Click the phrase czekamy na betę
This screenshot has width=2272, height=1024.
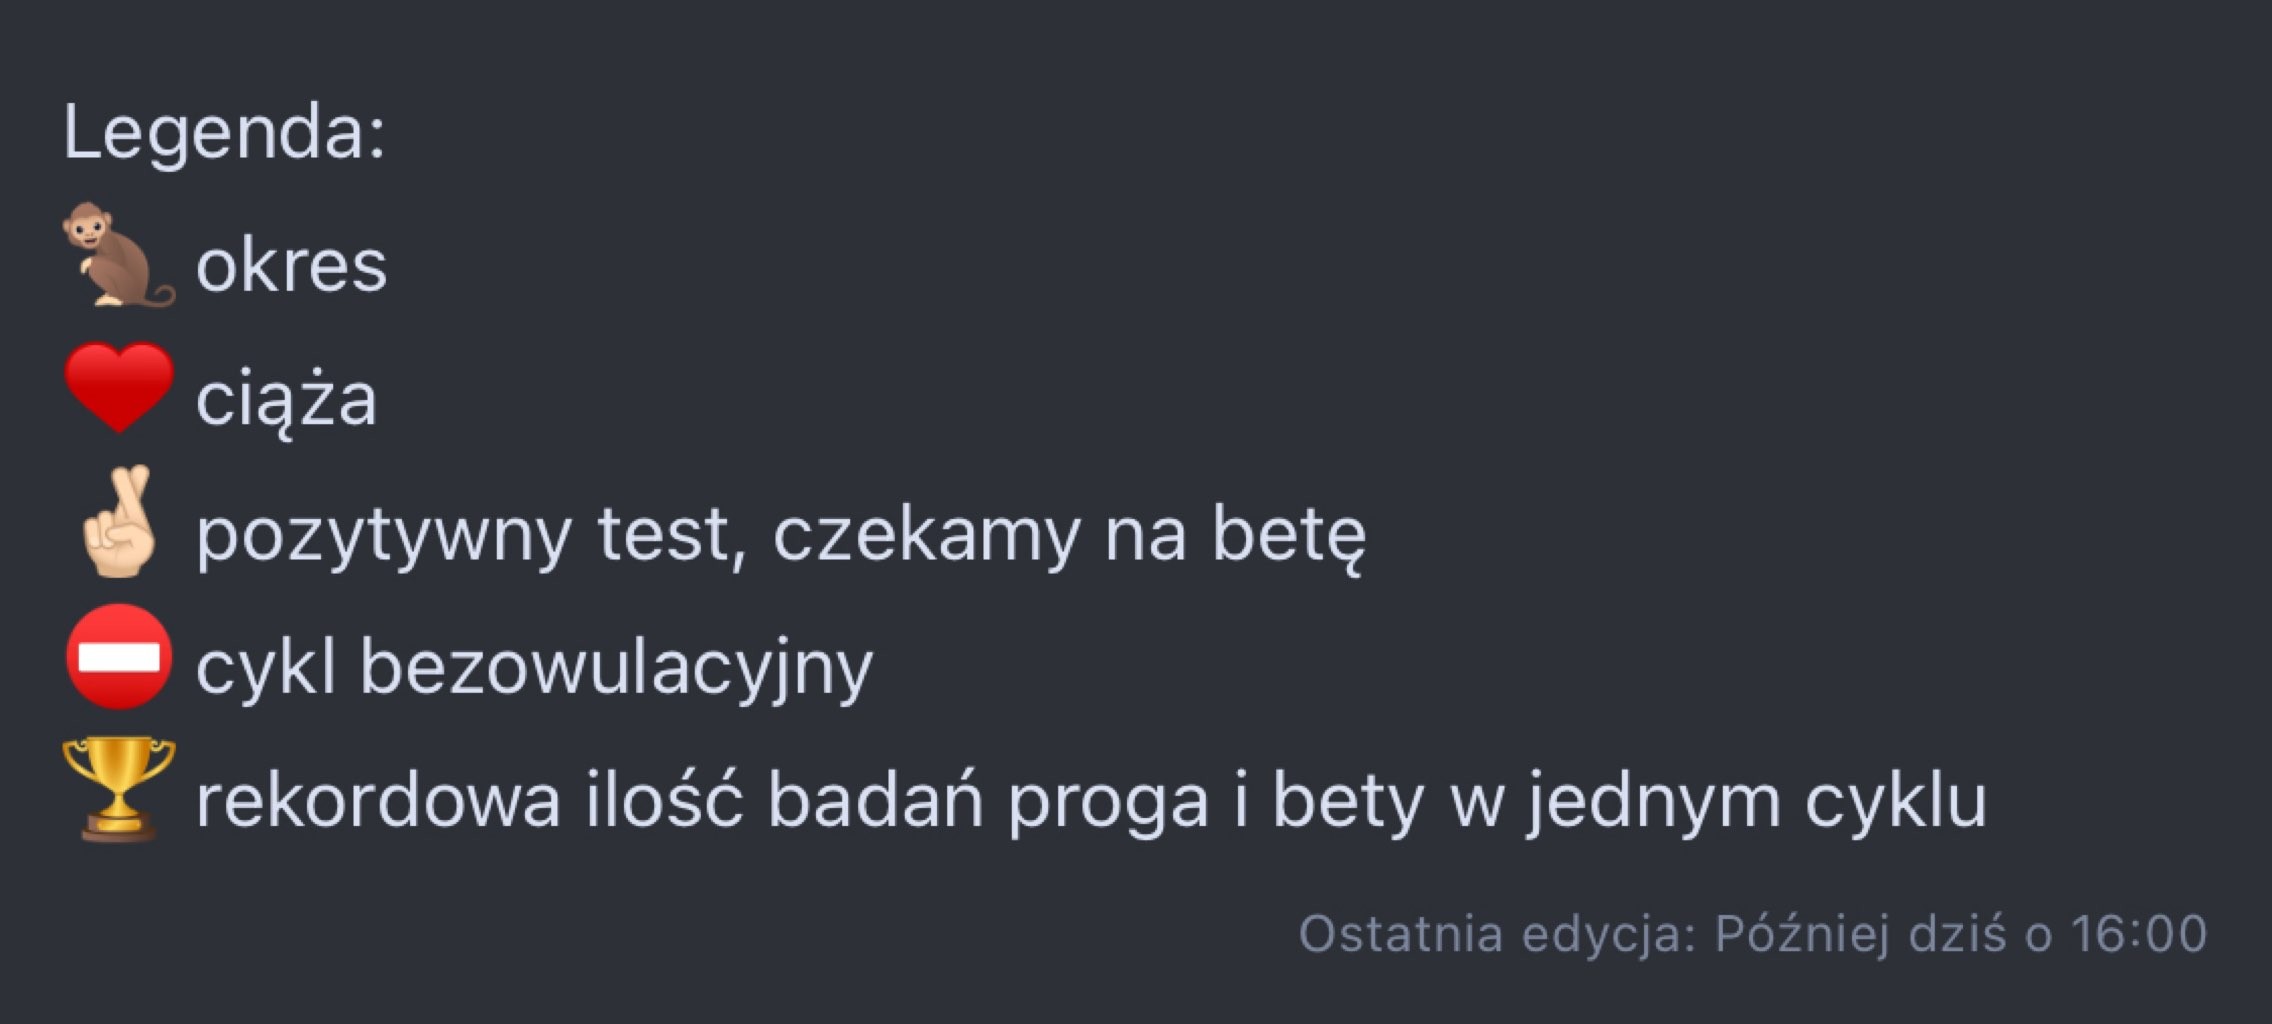coord(1068,534)
